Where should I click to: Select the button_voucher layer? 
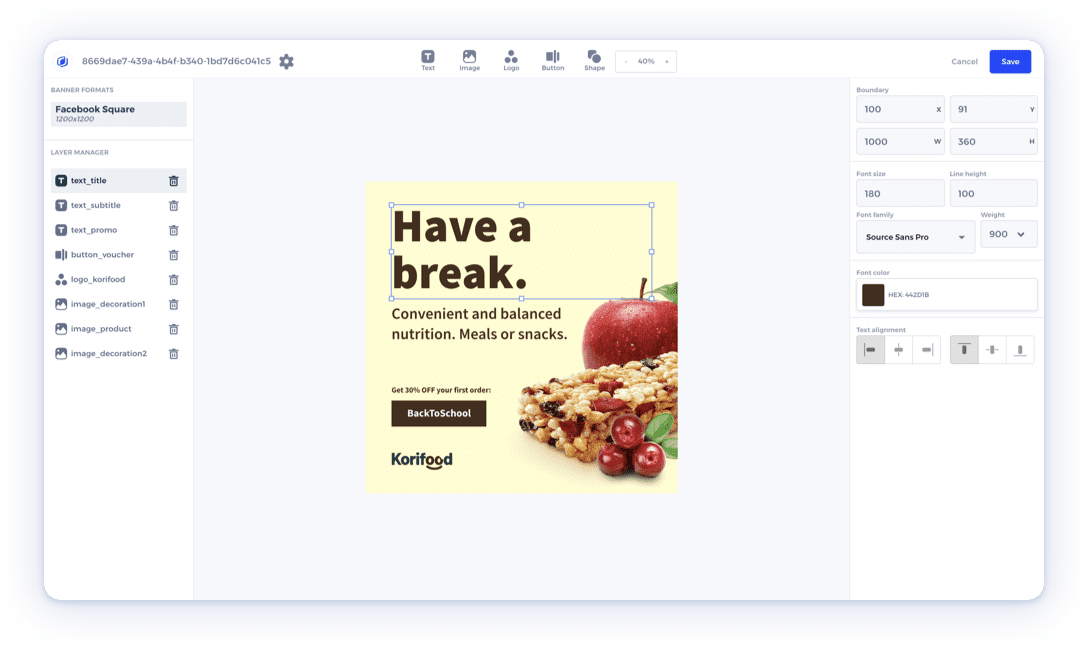click(102, 255)
